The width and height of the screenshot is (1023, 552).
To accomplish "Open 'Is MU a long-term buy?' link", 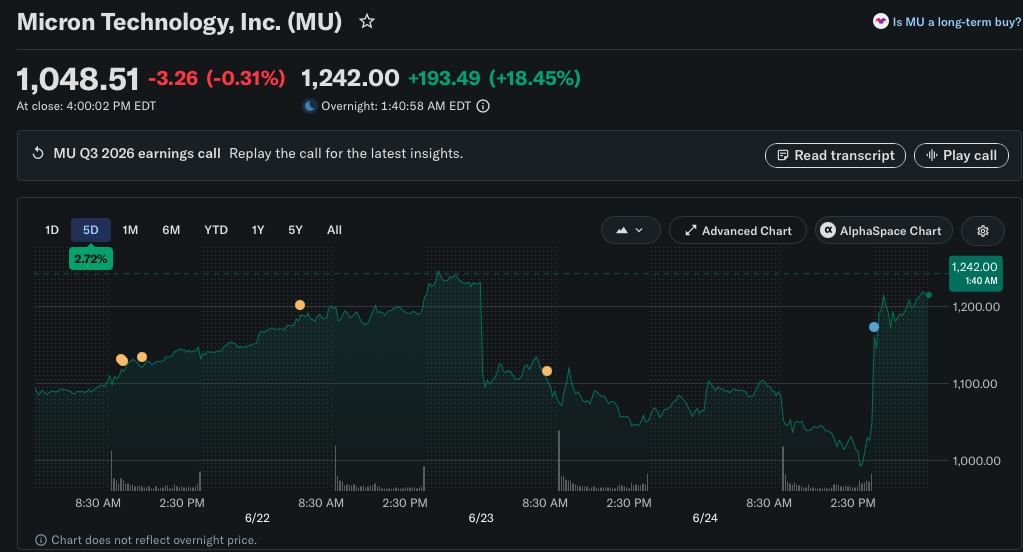I will pos(956,22).
